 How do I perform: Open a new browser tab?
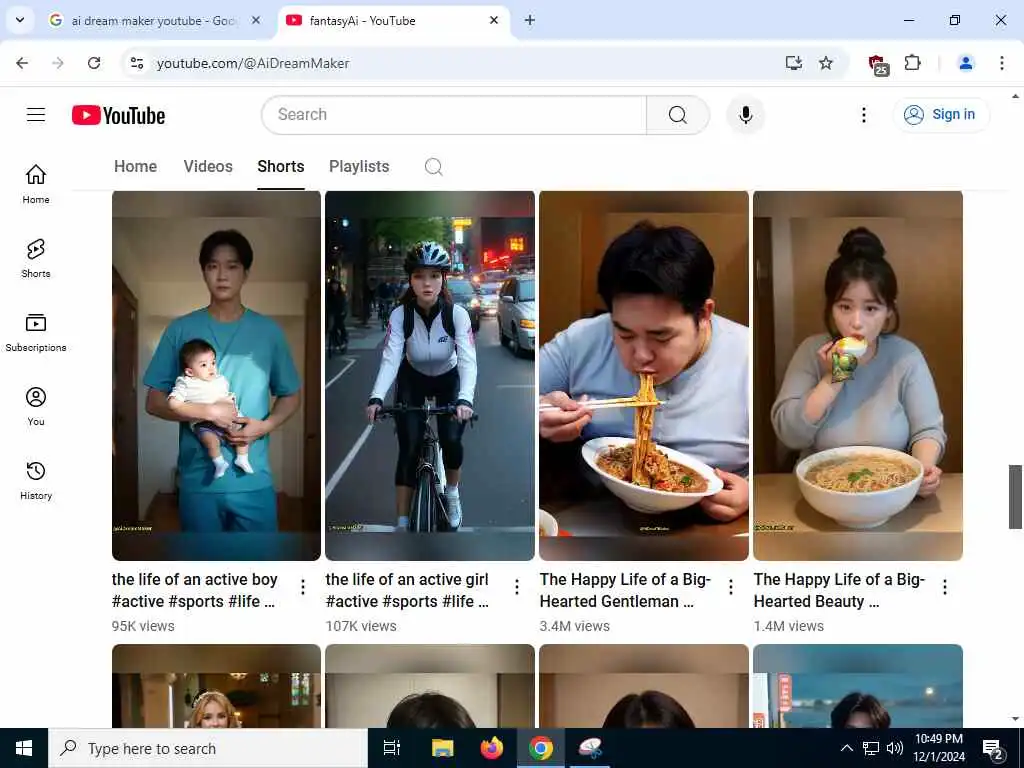(530, 20)
